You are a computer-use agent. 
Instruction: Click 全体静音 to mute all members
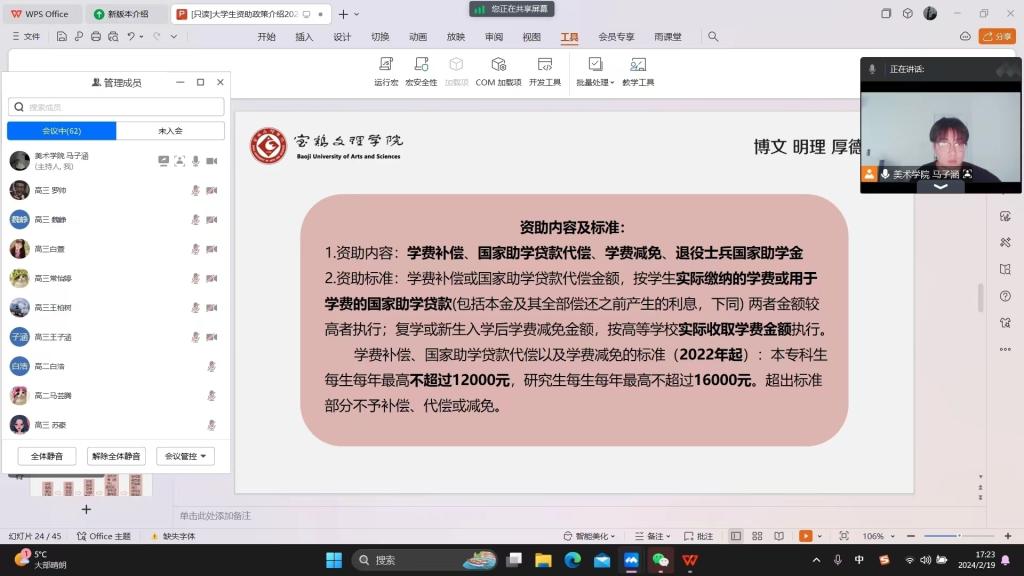tap(47, 456)
